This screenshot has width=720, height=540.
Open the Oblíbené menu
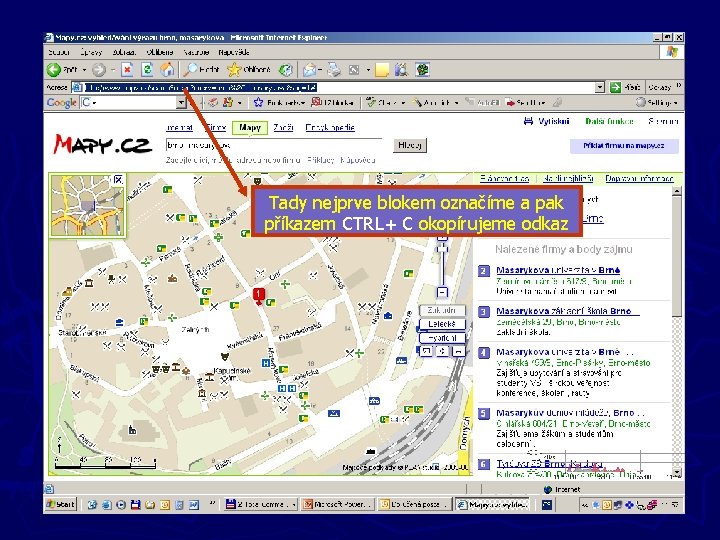click(160, 52)
